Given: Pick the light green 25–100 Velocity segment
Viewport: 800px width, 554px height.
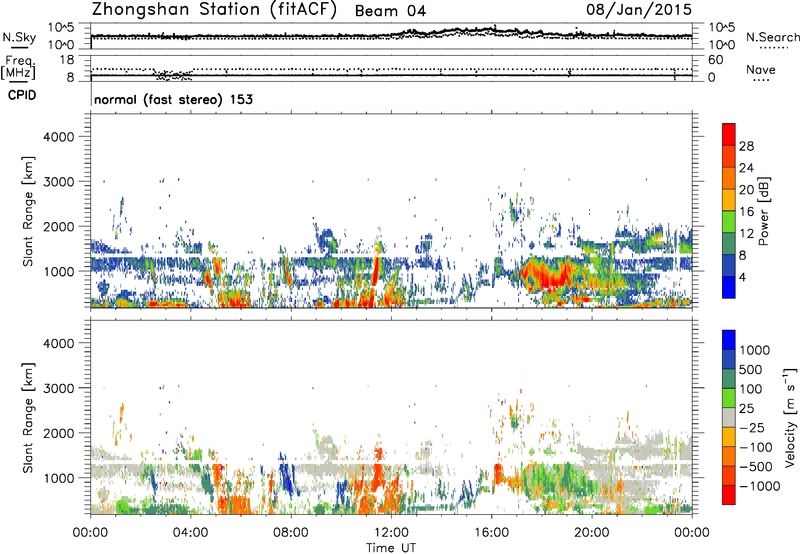Looking at the screenshot, I should coord(729,398).
